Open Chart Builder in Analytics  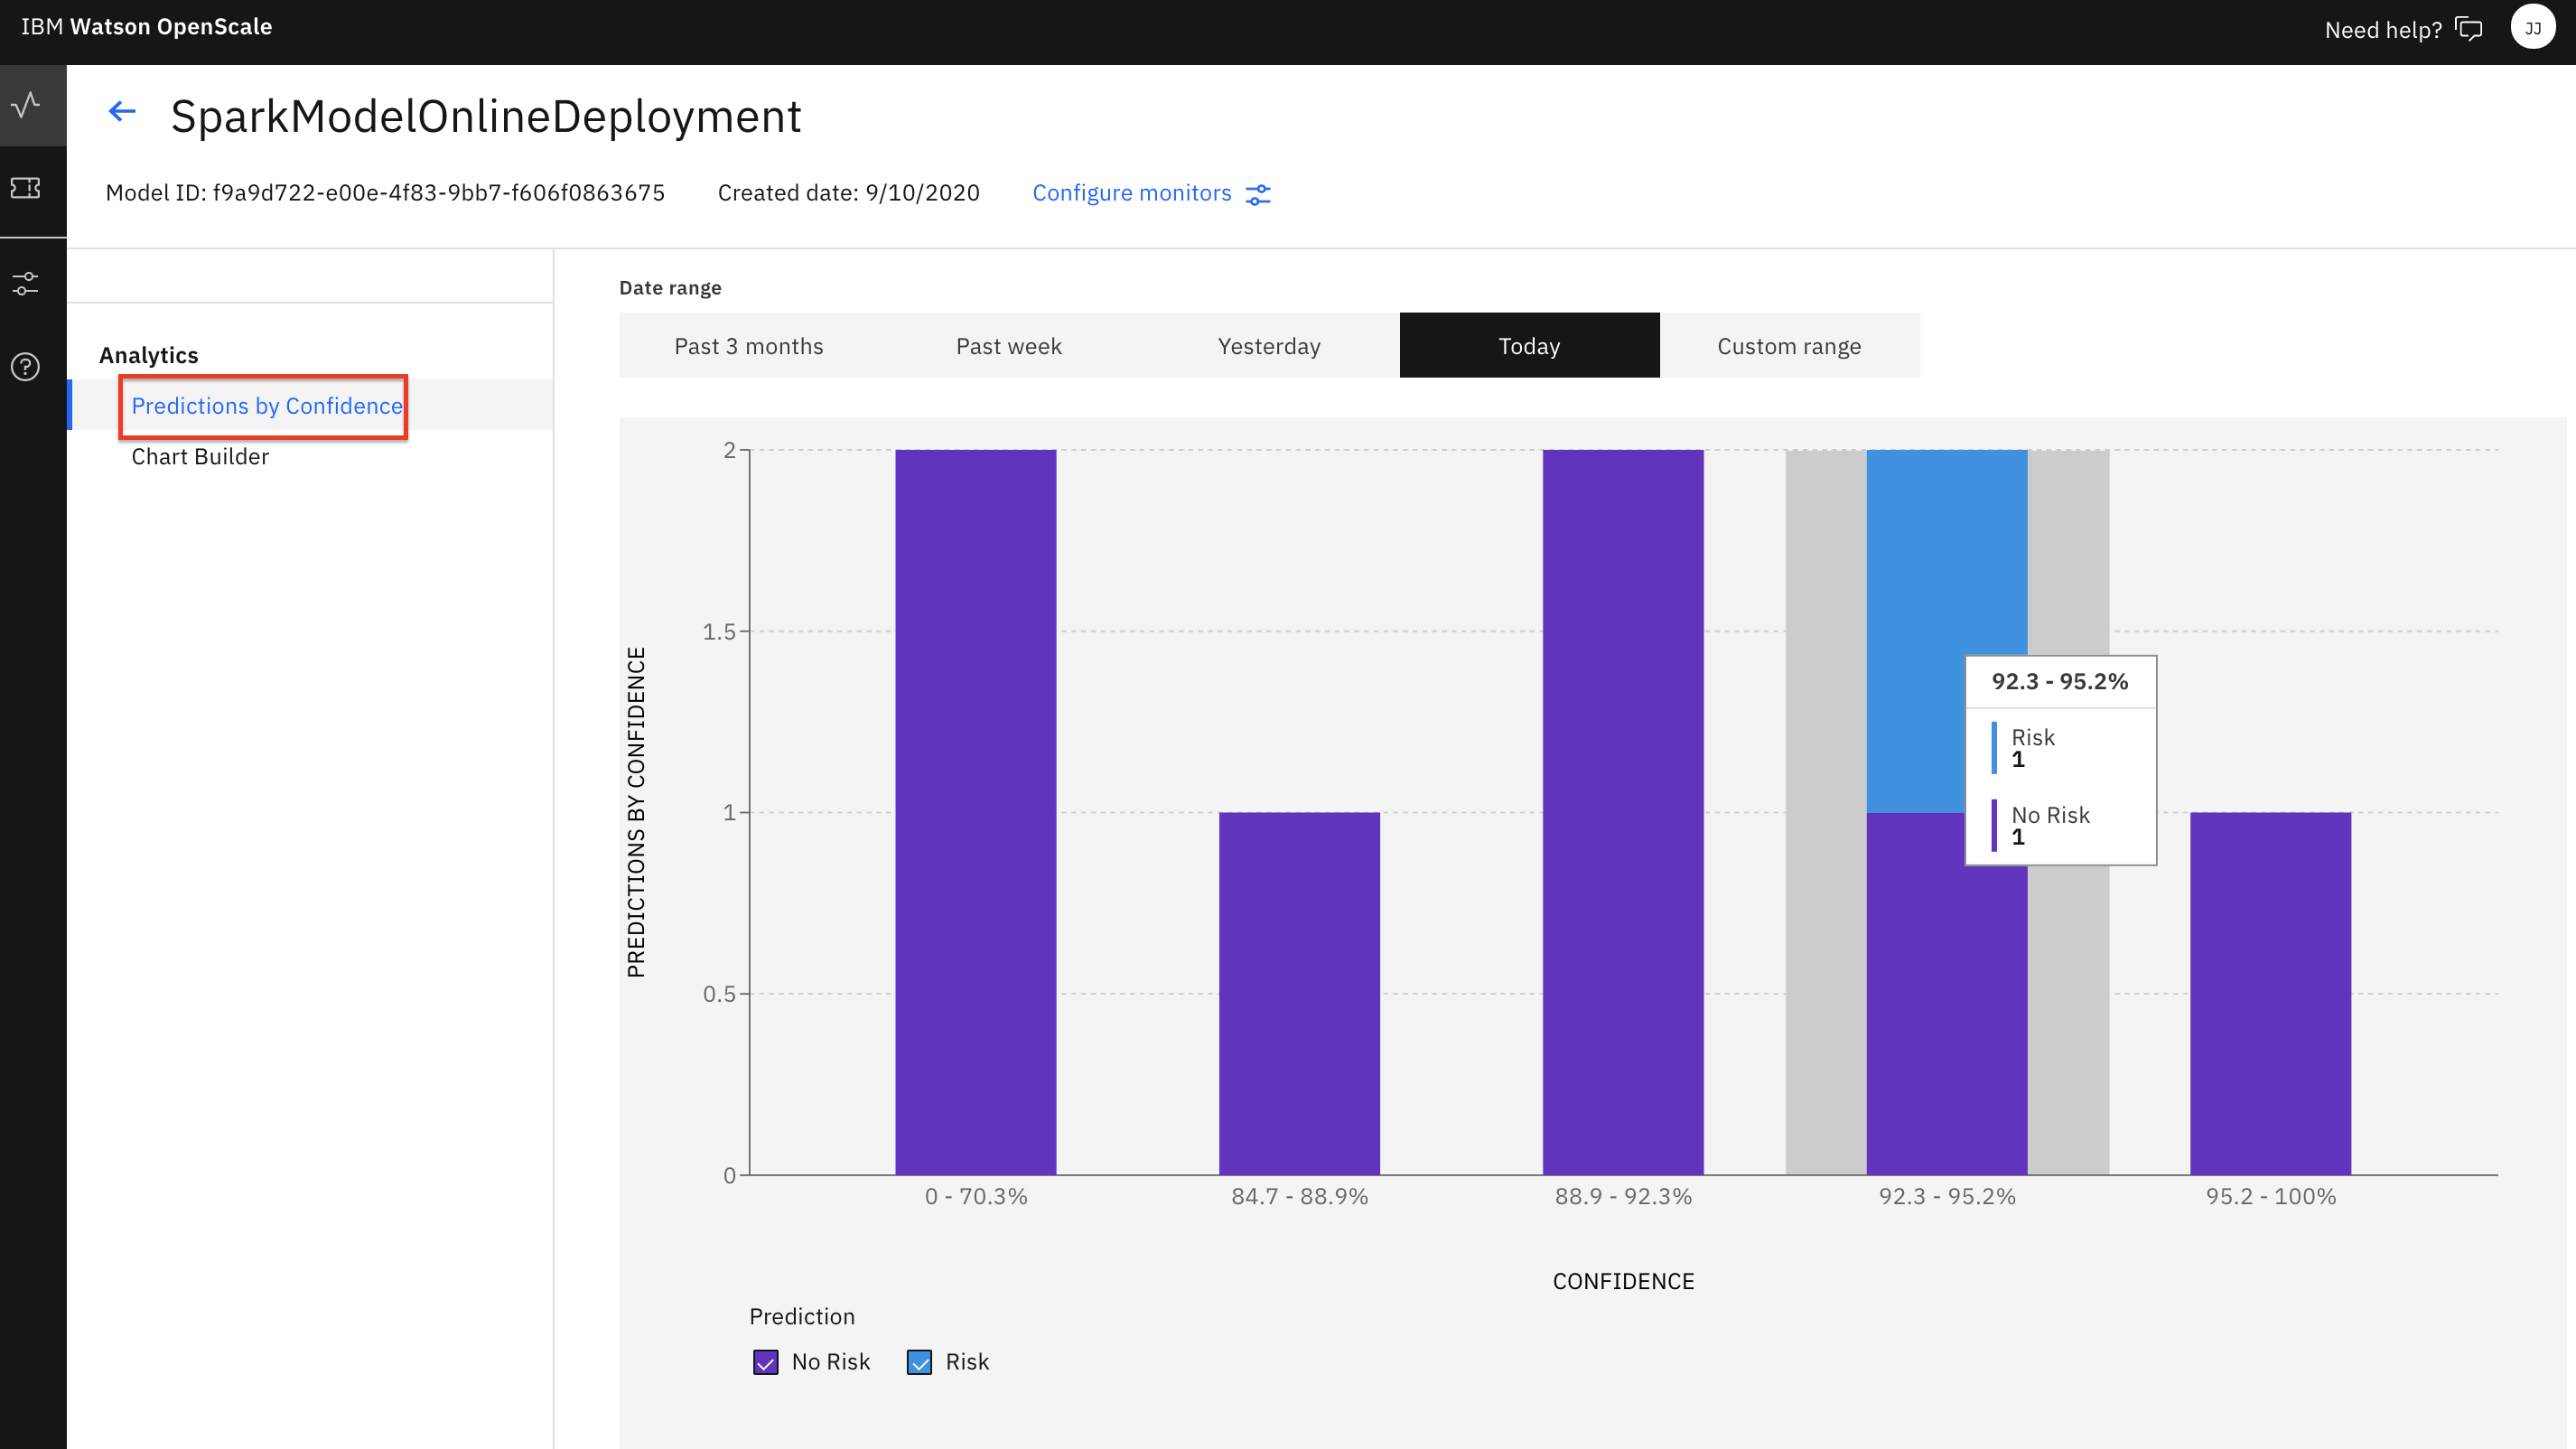[x=200, y=457]
